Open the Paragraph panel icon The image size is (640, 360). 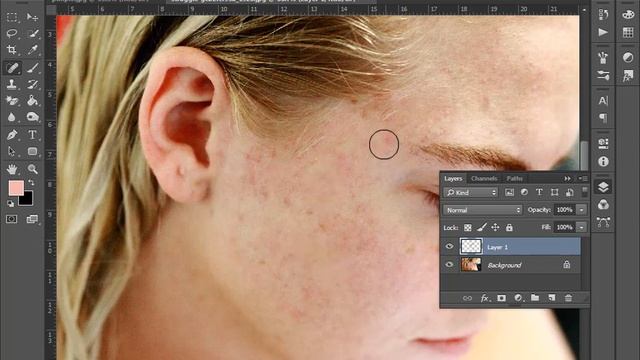pyautogui.click(x=603, y=118)
